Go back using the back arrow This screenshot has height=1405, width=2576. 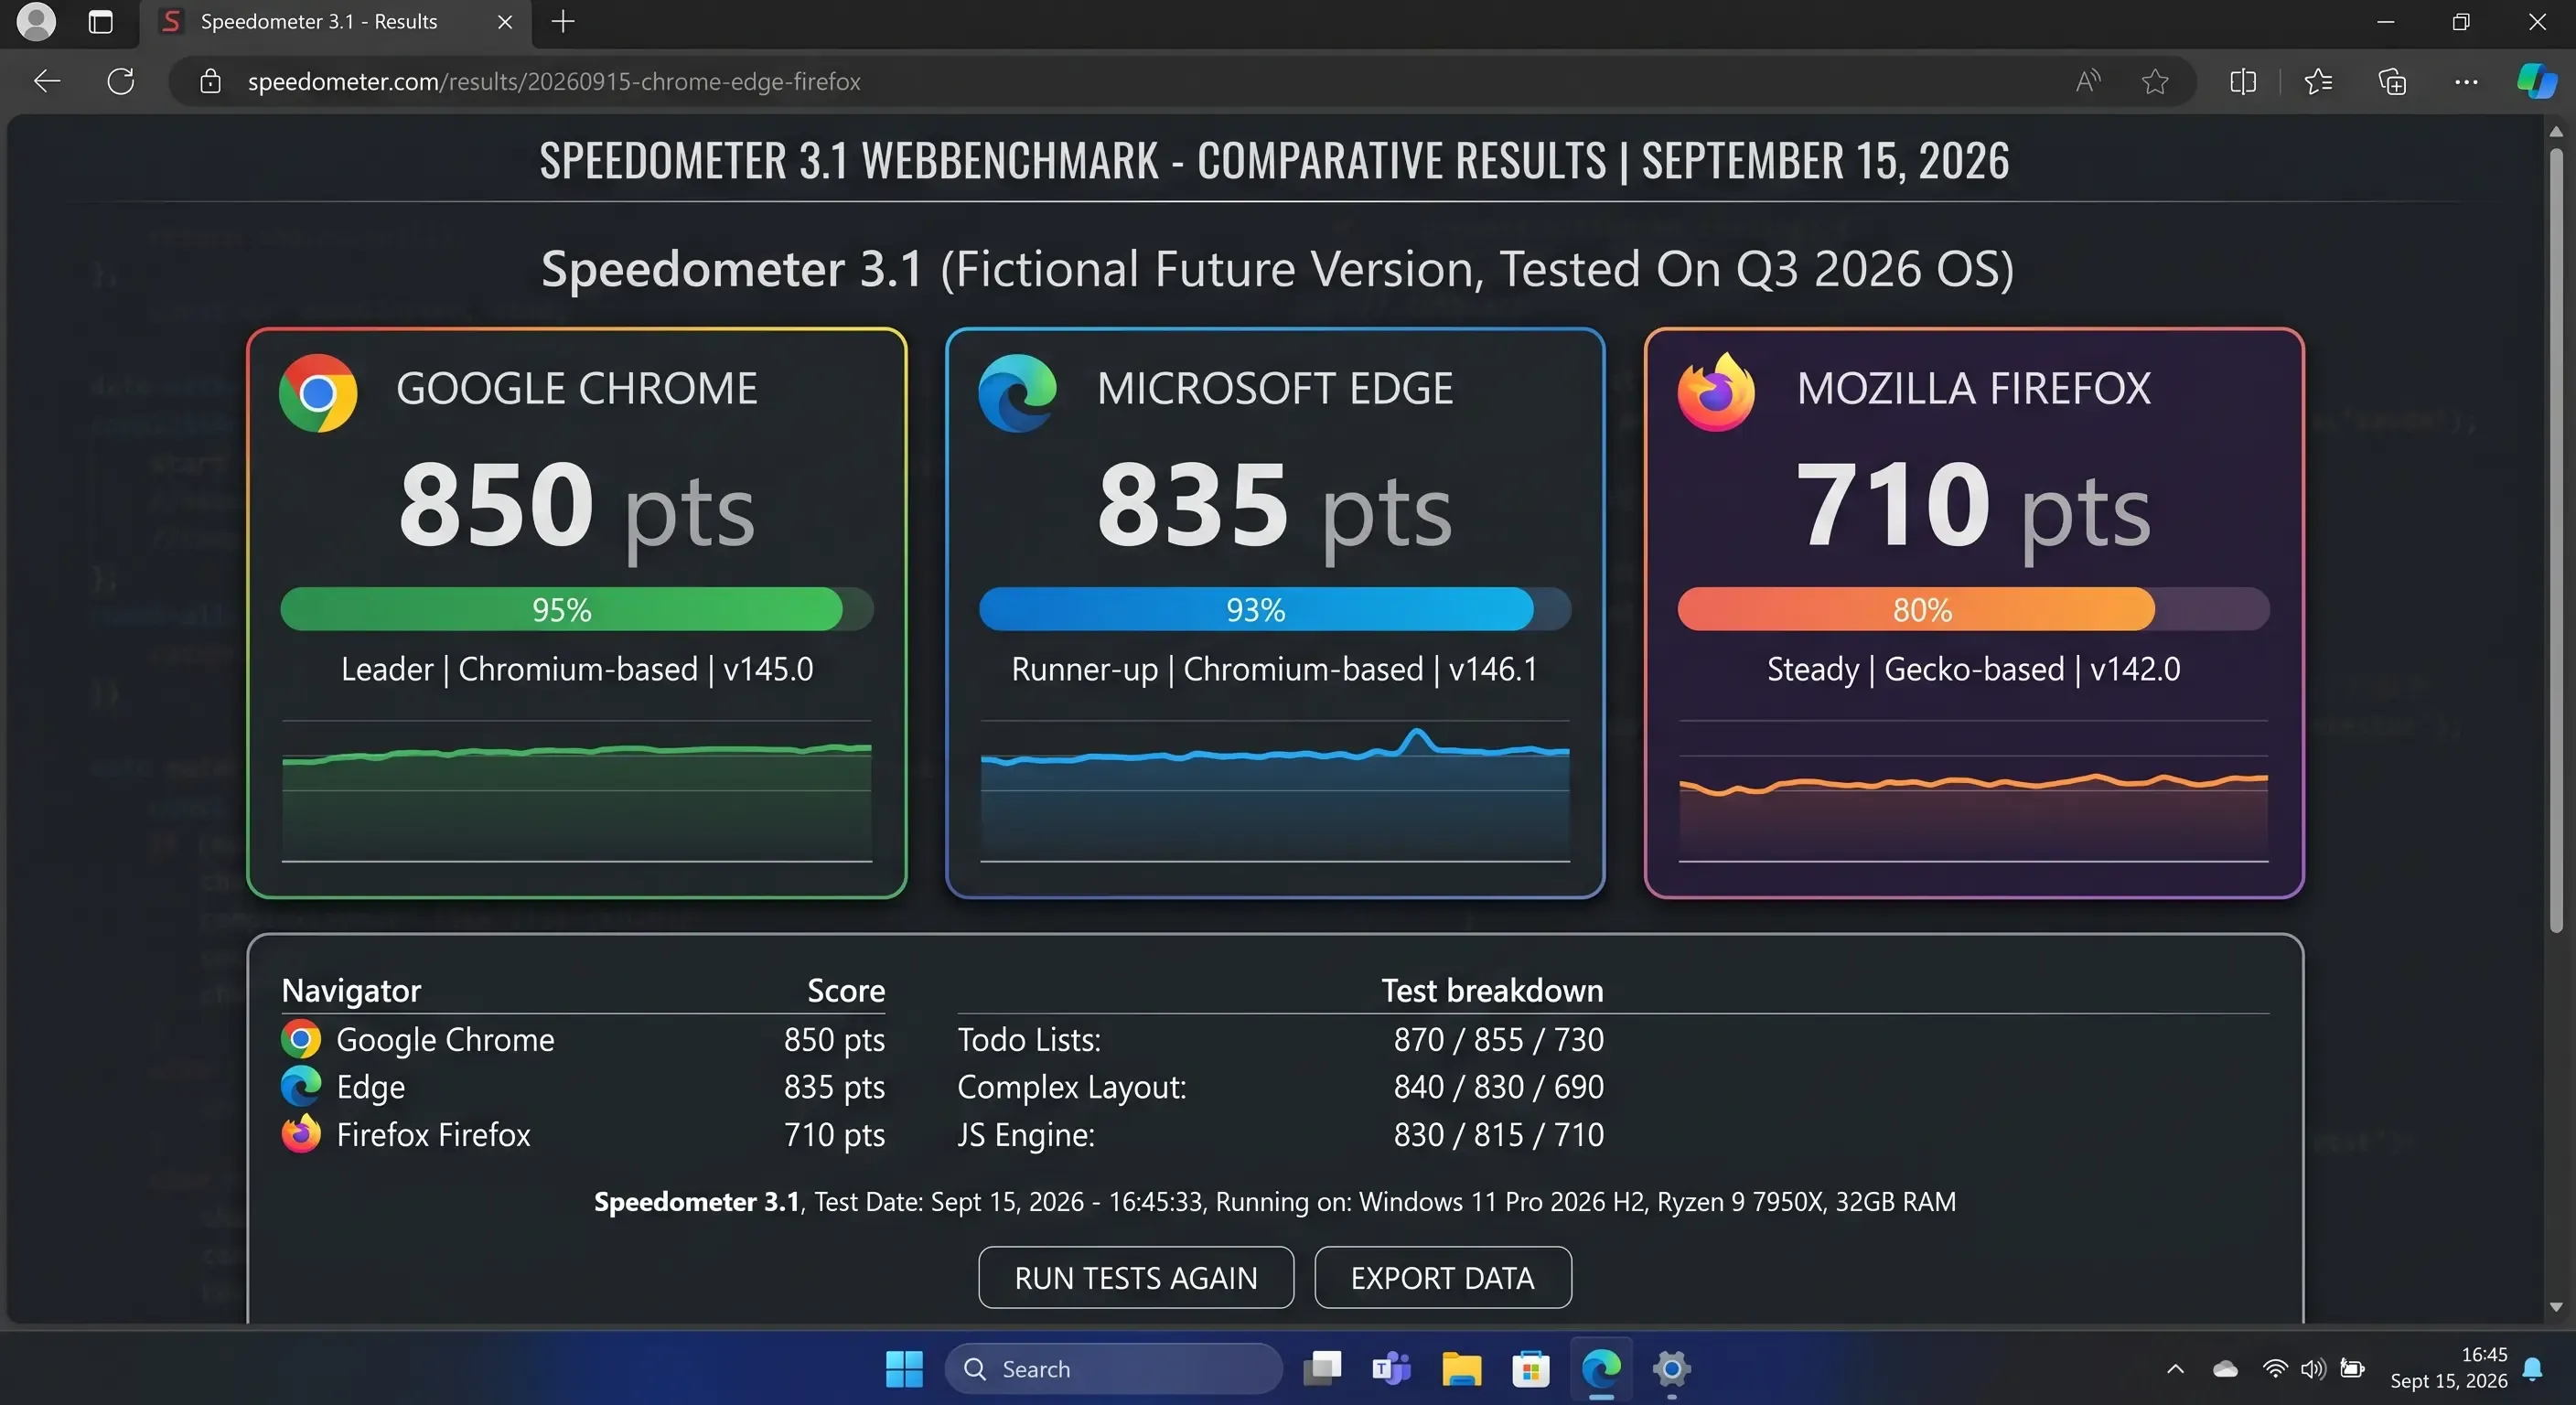tap(47, 81)
